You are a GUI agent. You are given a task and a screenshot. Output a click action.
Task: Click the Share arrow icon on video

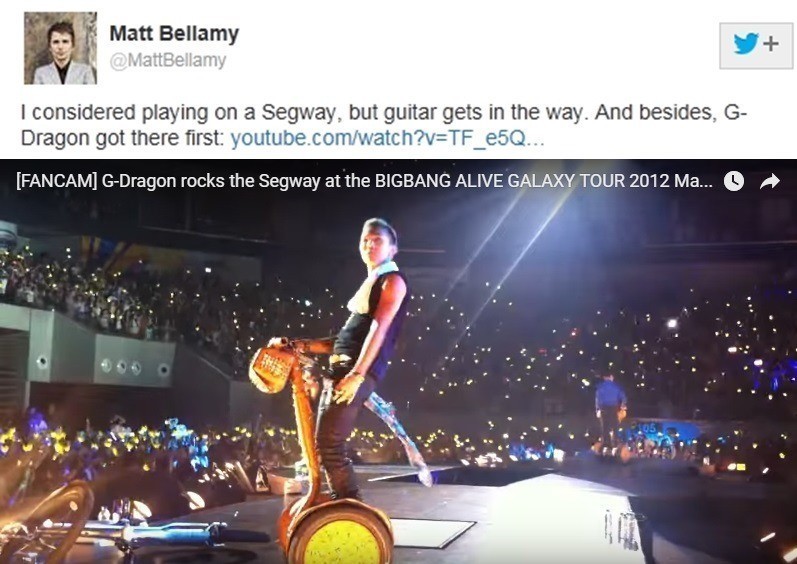[770, 181]
